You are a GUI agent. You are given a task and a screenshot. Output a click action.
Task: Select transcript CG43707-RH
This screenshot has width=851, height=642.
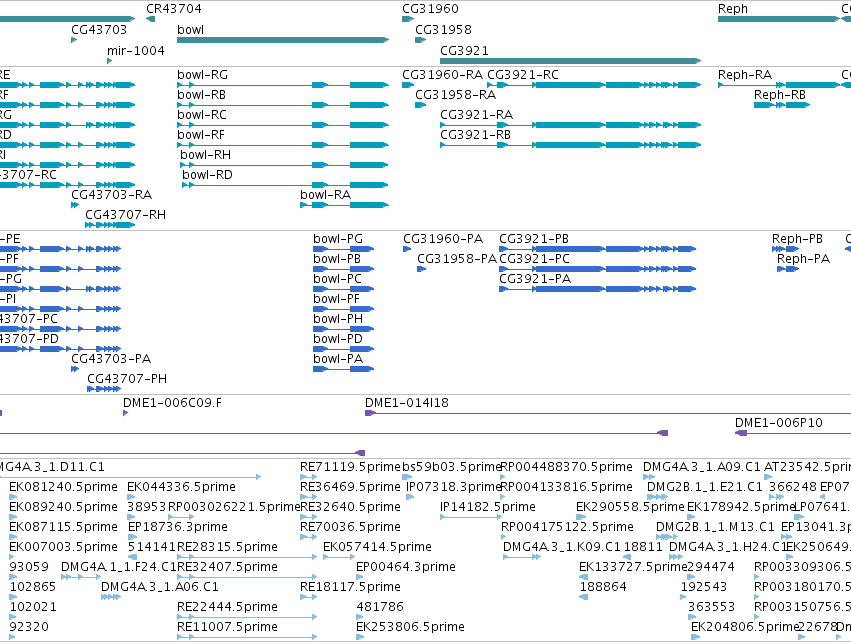pos(110,225)
